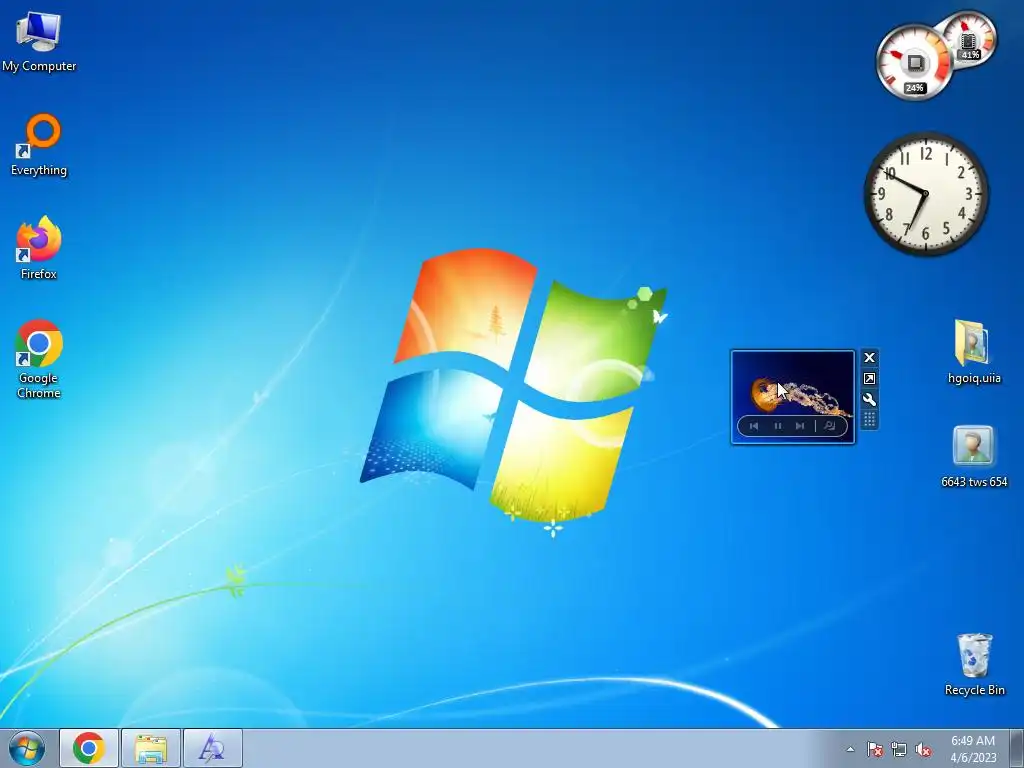The image size is (1024, 768).
Task: Open the network tray icon
Action: tap(899, 749)
